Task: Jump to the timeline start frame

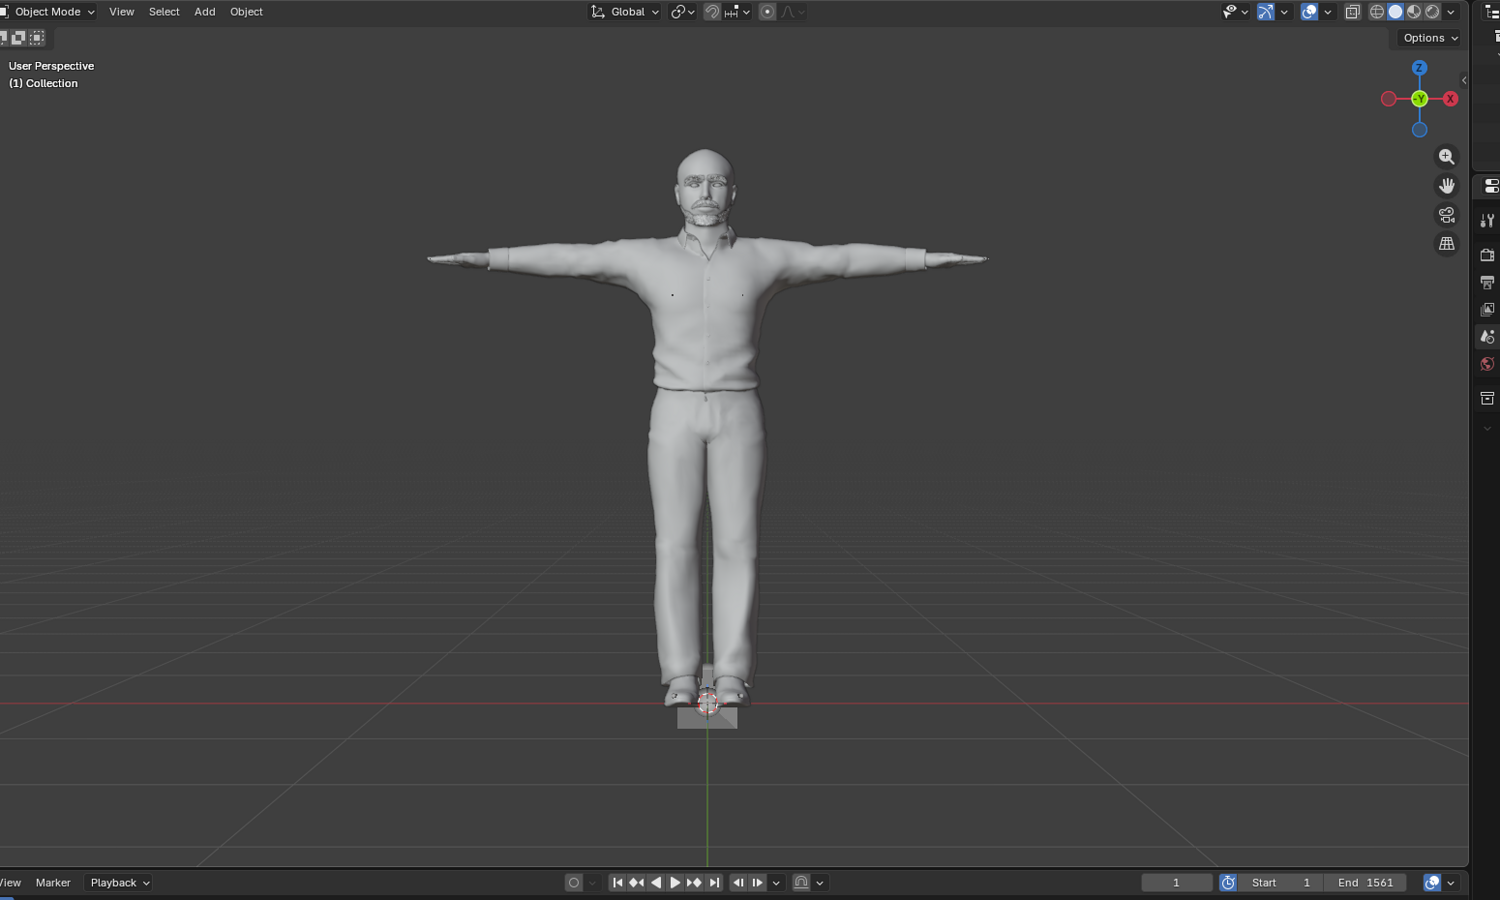Action: tap(617, 883)
